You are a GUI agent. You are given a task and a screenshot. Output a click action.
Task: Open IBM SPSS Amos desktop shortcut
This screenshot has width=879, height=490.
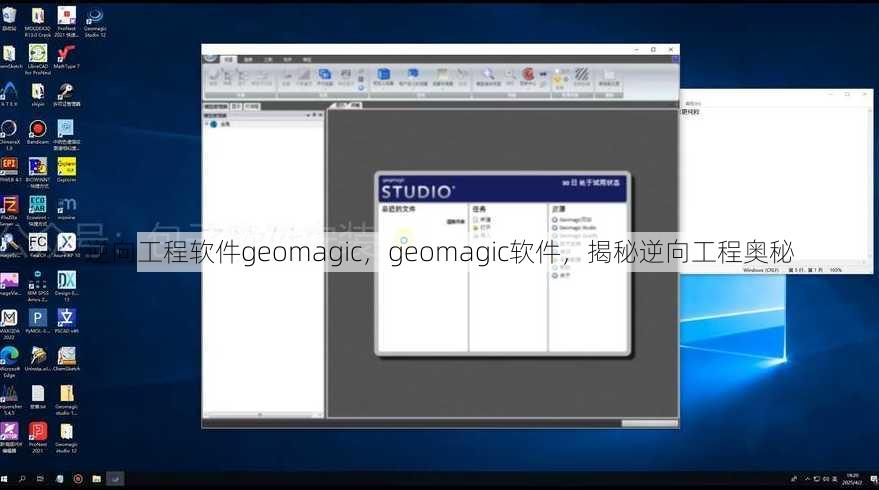(38, 286)
